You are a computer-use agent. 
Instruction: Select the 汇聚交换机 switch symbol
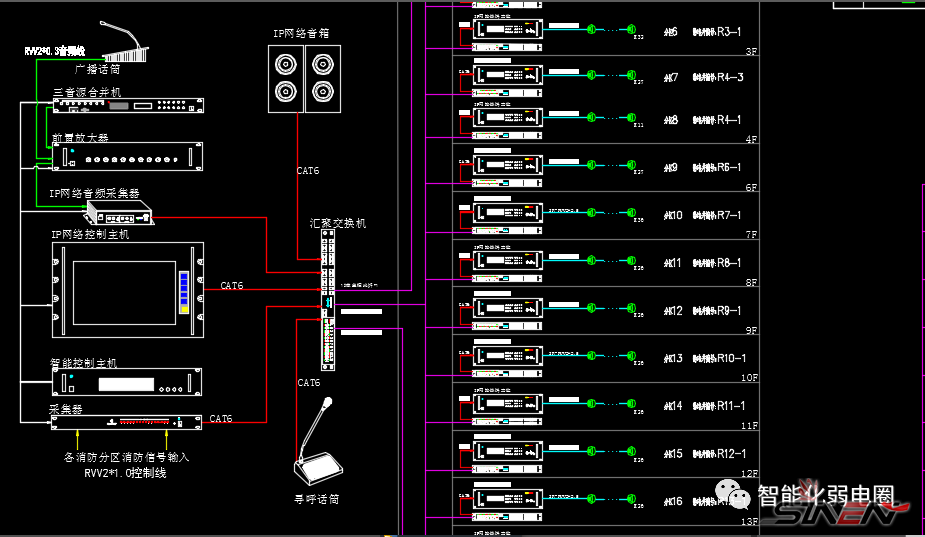(328, 300)
